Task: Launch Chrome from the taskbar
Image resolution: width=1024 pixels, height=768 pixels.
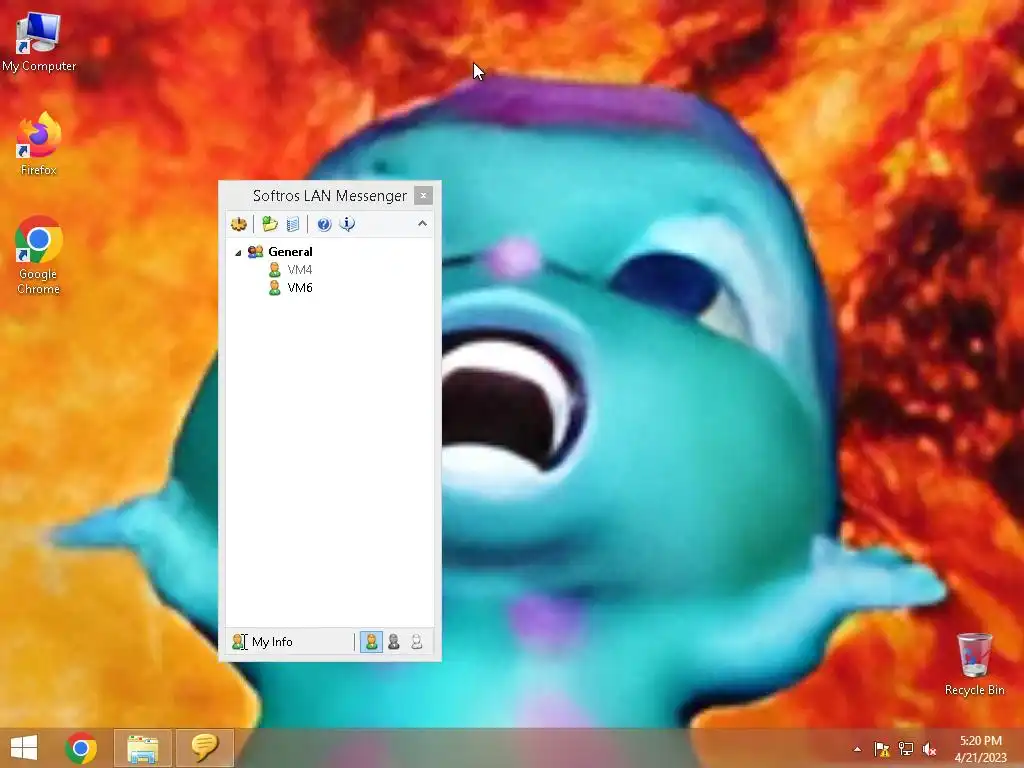Action: [81, 748]
